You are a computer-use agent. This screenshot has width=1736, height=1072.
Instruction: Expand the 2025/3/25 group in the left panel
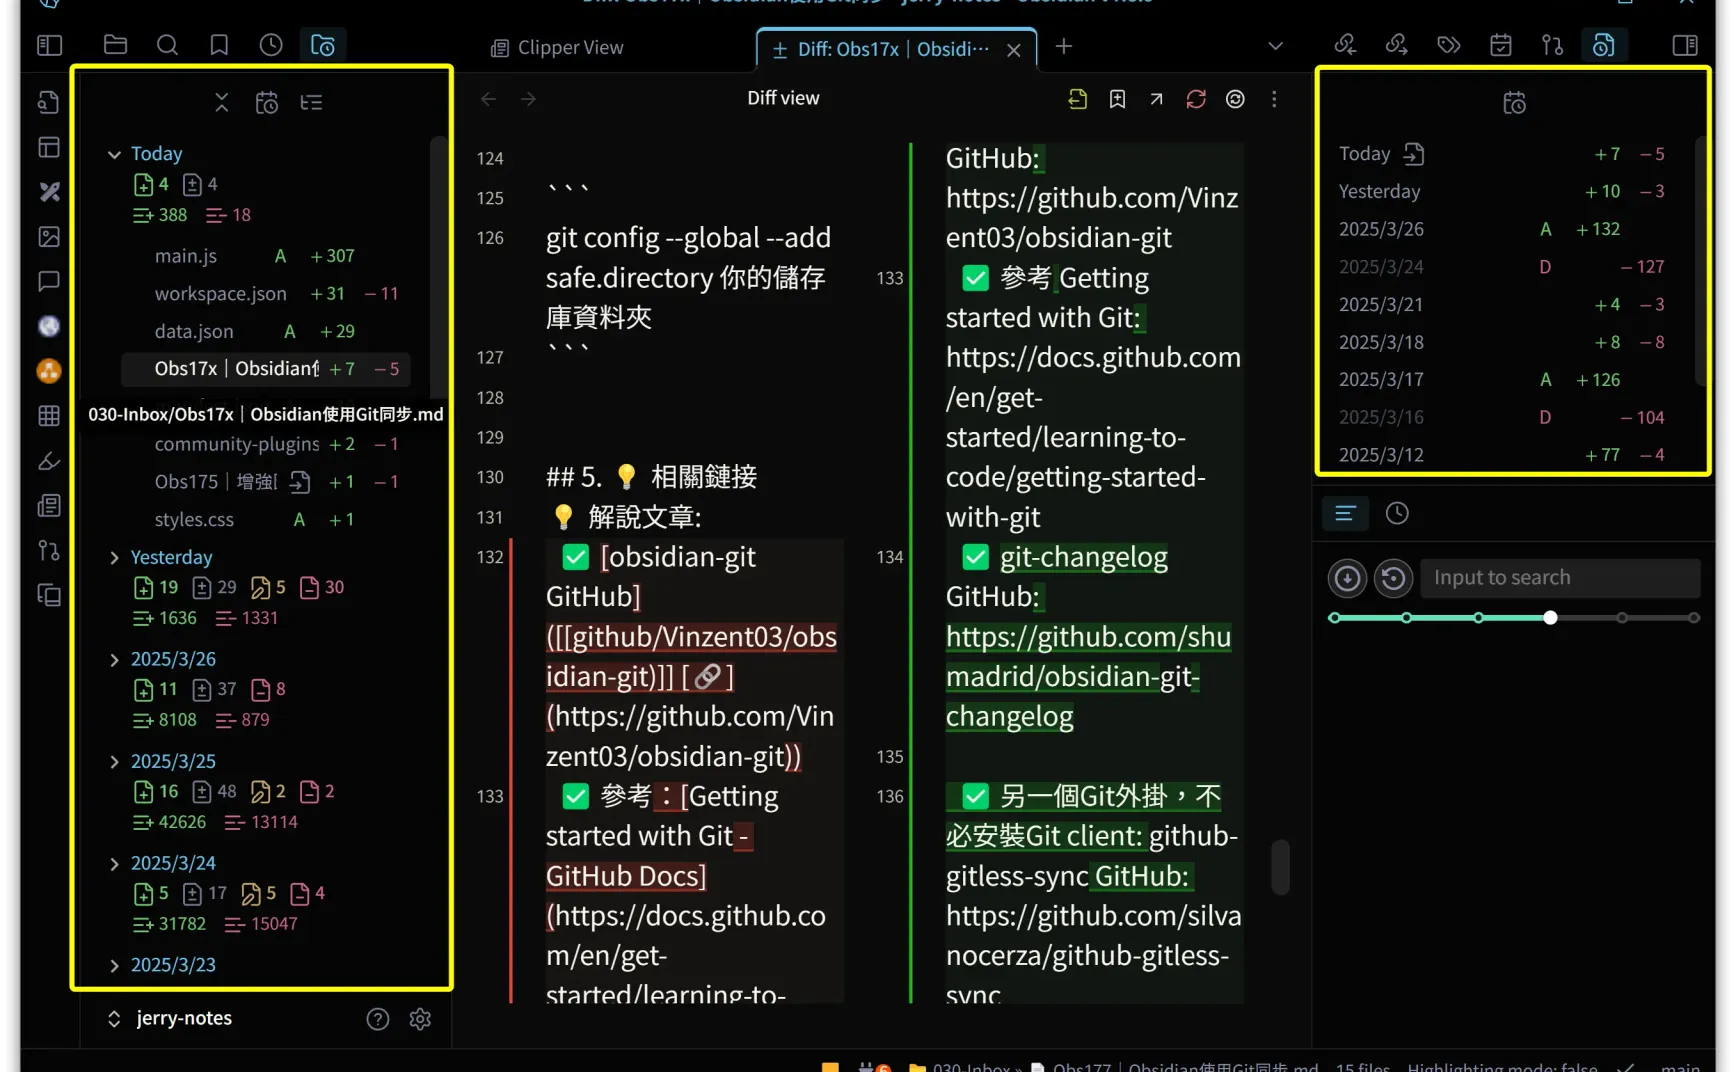click(x=114, y=762)
